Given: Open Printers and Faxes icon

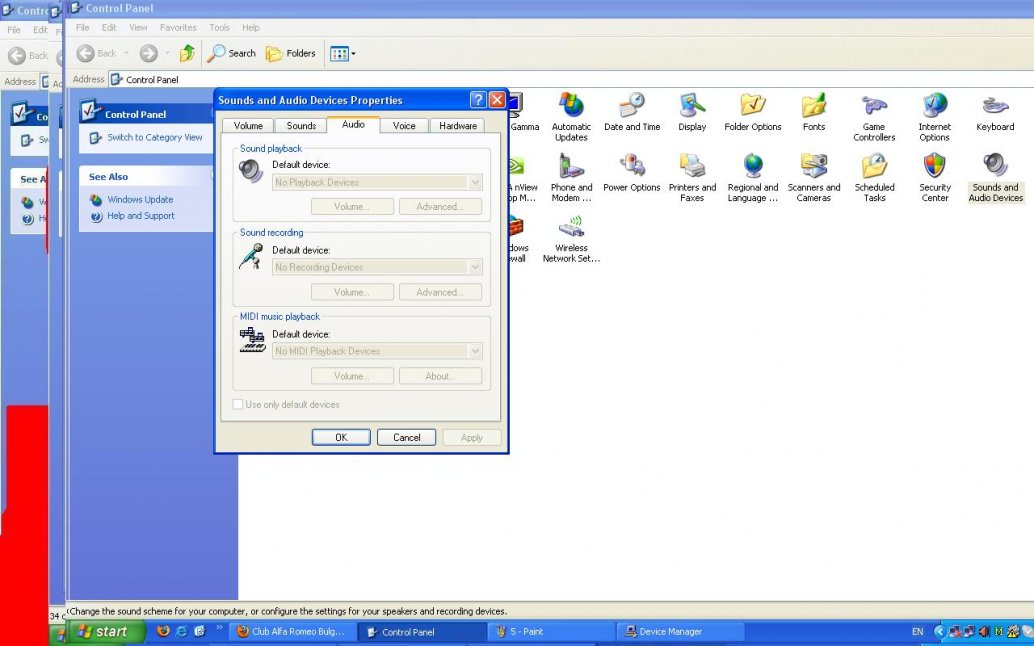Looking at the screenshot, I should (x=692, y=167).
